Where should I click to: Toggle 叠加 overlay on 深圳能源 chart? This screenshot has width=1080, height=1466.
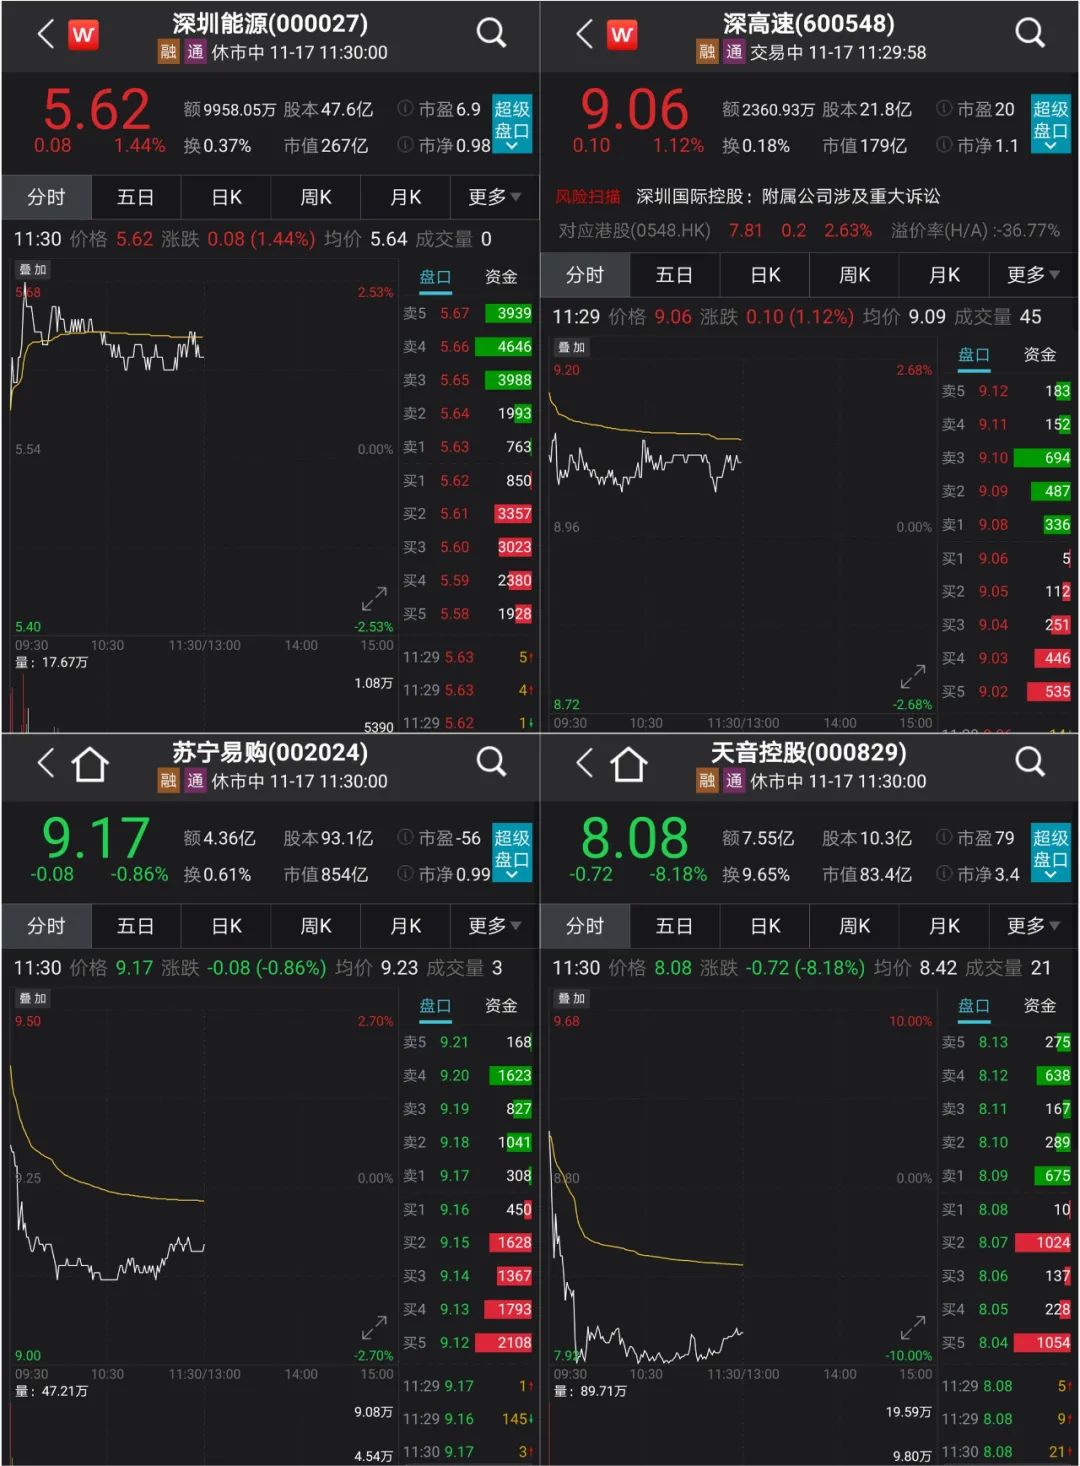coord(33,268)
